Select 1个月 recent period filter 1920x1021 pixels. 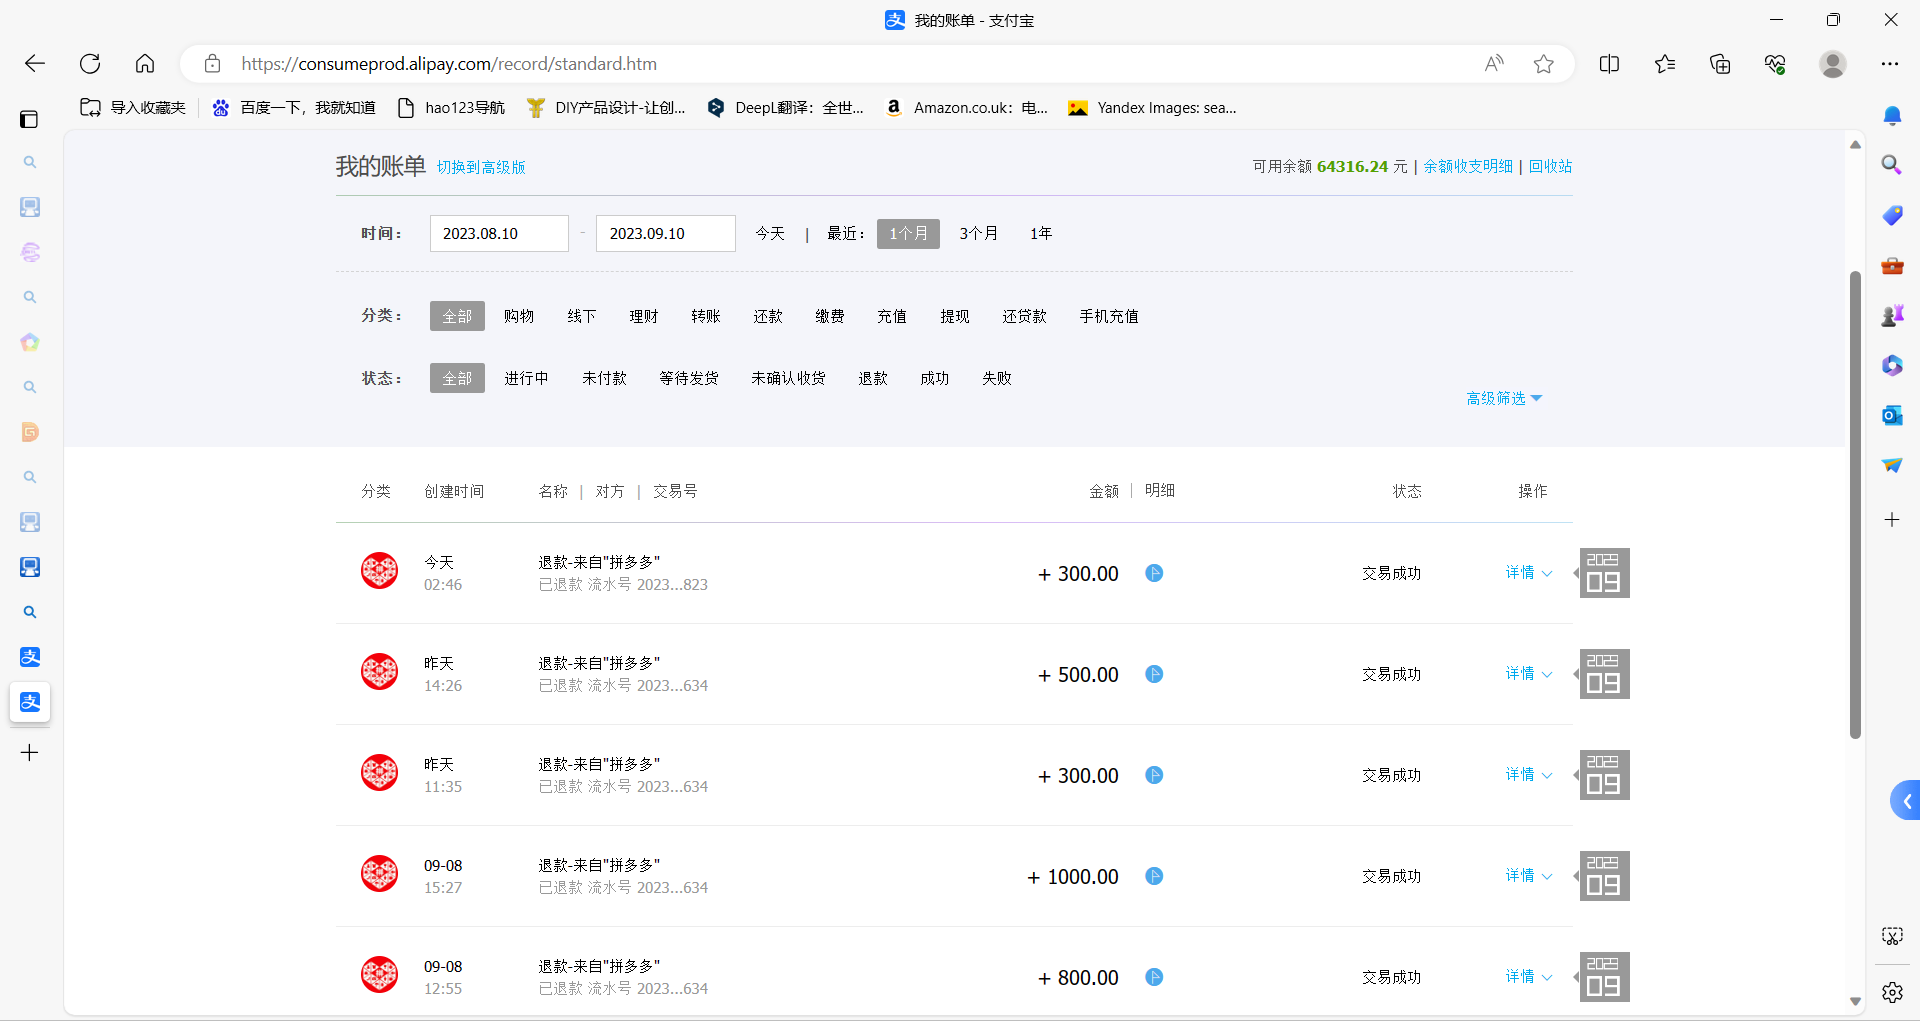pos(908,233)
